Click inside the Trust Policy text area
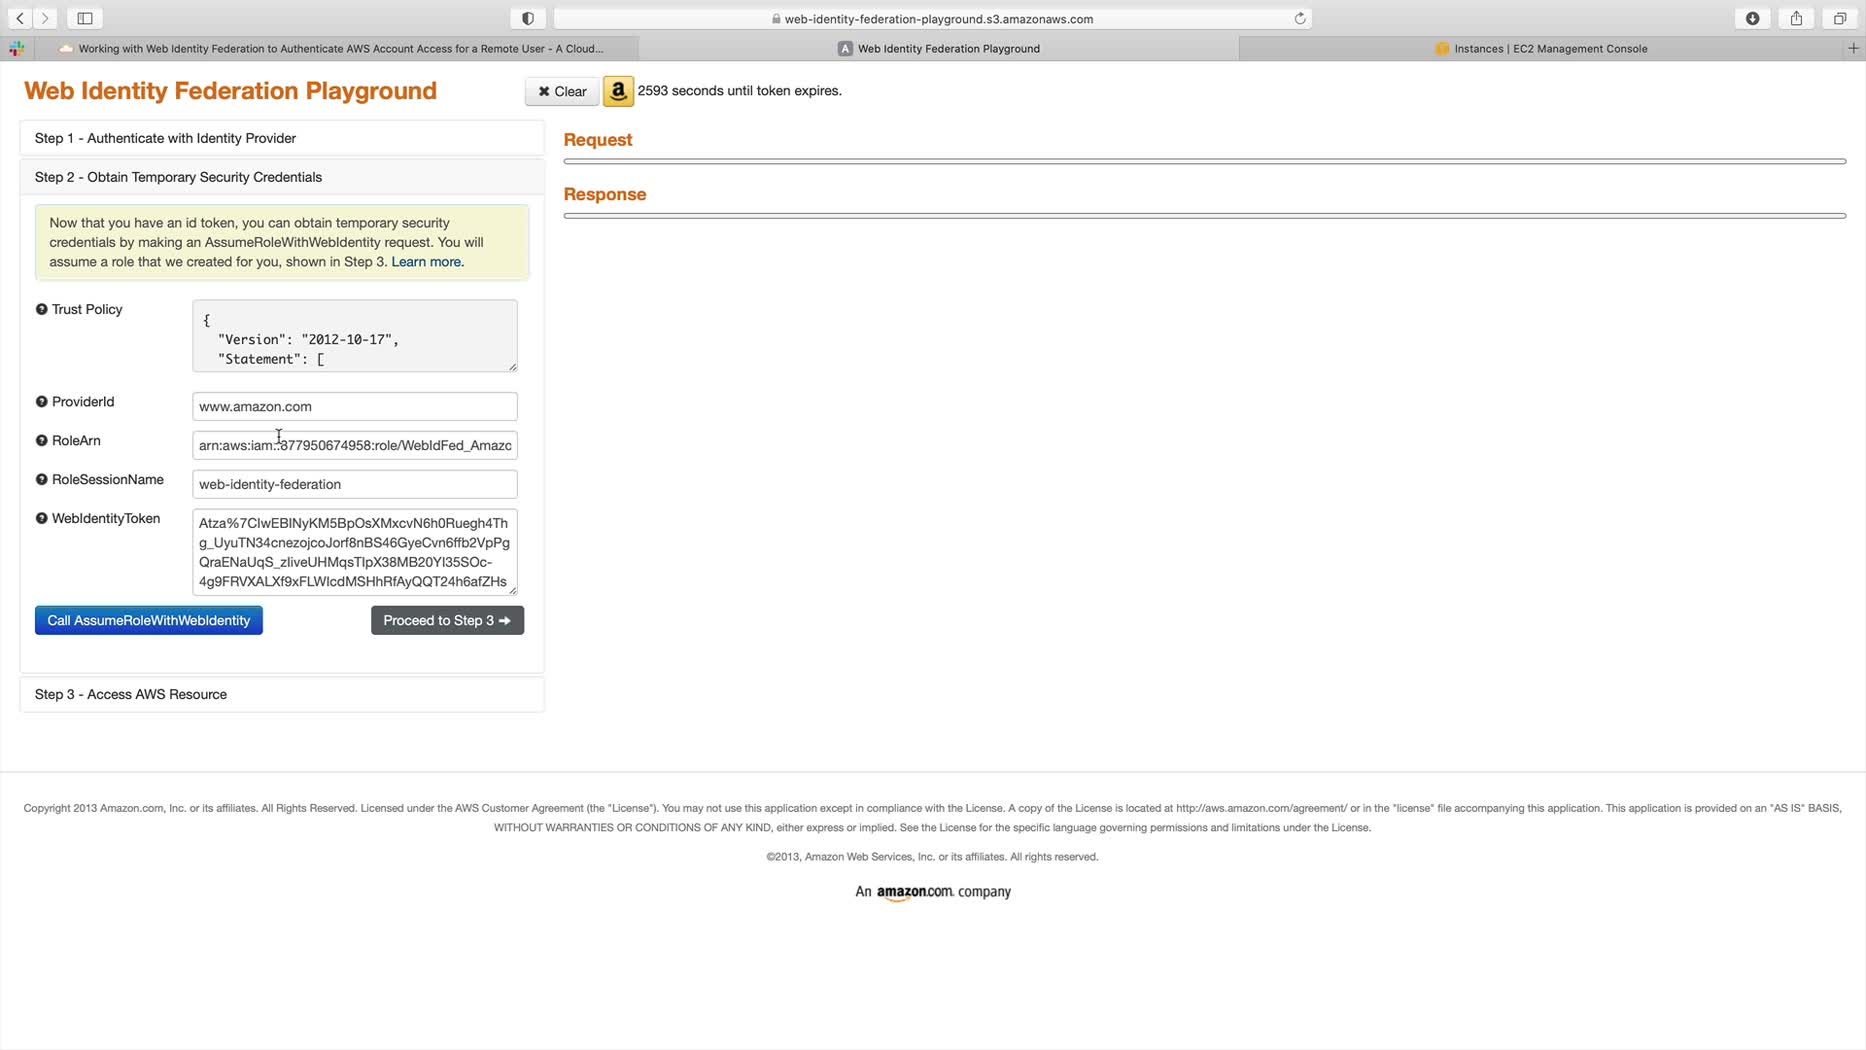The image size is (1866, 1050). click(x=355, y=336)
